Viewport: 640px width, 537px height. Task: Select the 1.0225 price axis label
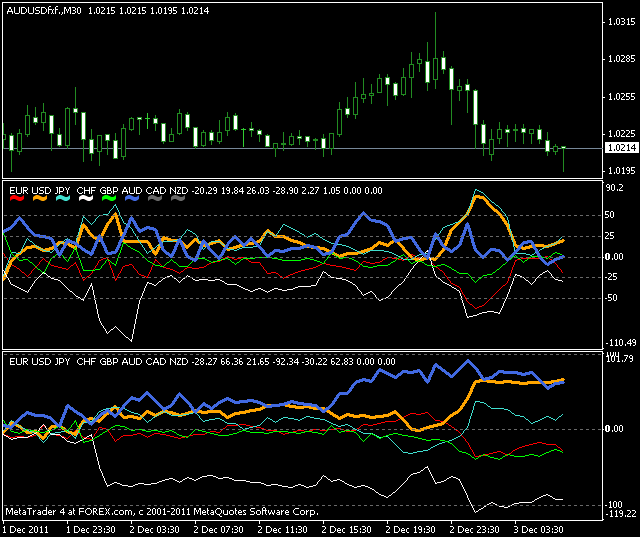coord(622,134)
